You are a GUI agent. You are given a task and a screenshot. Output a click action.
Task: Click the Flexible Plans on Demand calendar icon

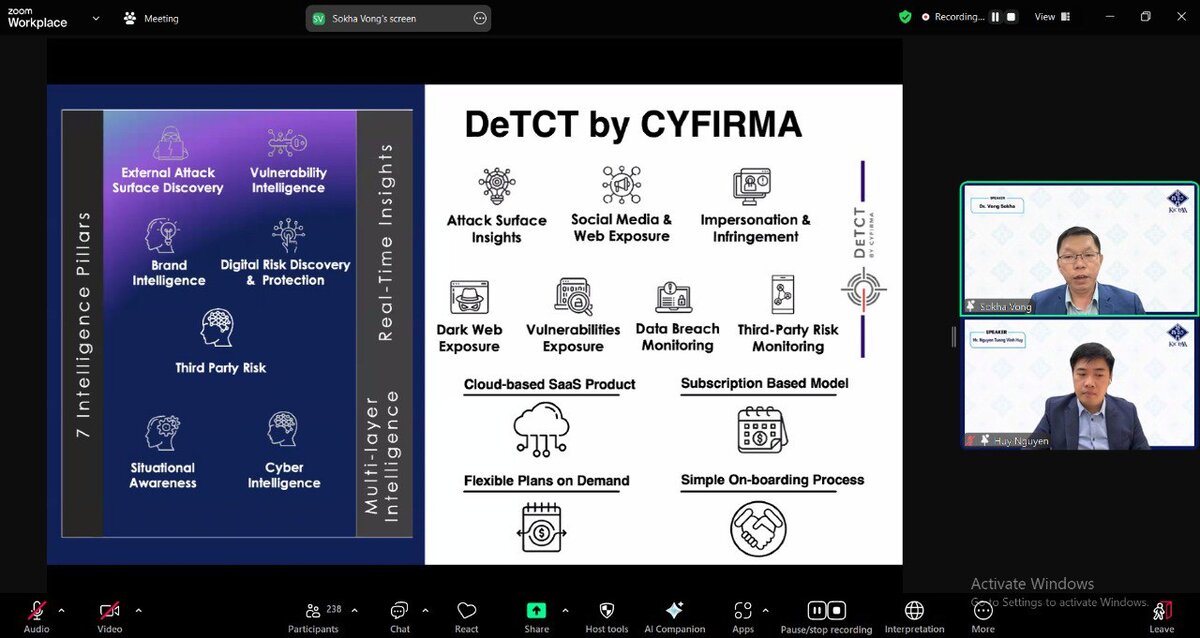541,528
